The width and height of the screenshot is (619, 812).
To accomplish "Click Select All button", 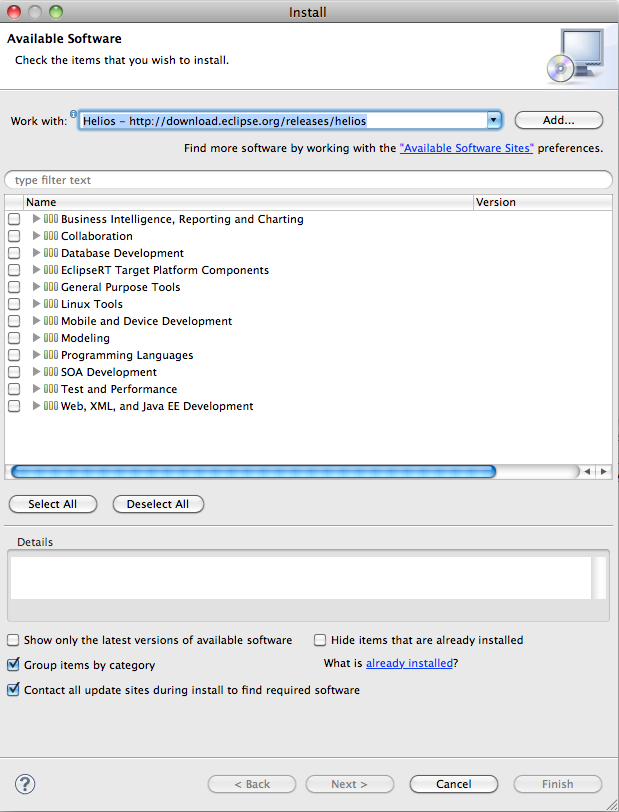I will pos(53,504).
